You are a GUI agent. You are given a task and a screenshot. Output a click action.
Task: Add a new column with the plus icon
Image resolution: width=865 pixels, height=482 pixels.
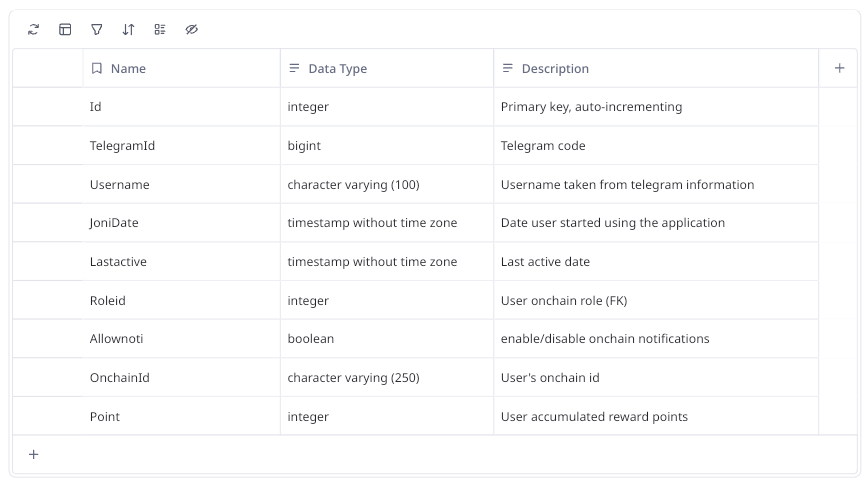tap(839, 68)
